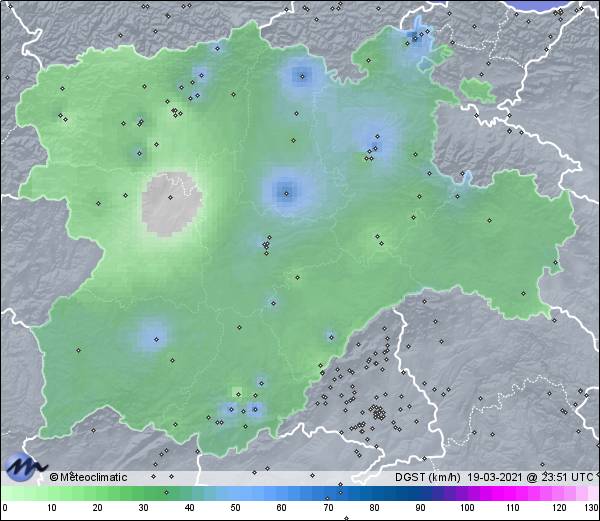The height and width of the screenshot is (521, 600).
Task: Click the scale label 110
Action: tap(513, 508)
